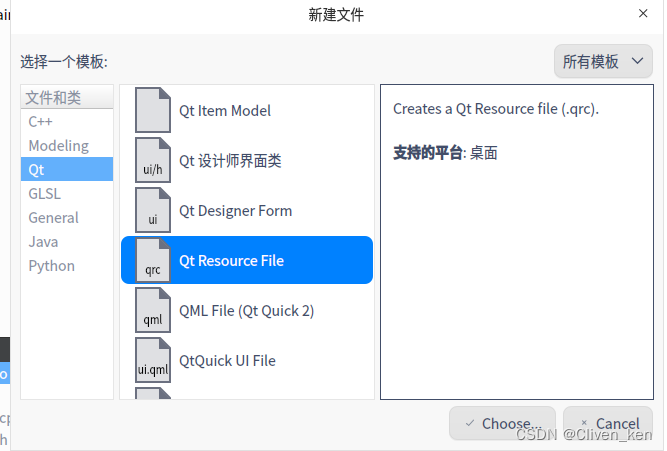Choose the Modeling category

tap(67, 146)
